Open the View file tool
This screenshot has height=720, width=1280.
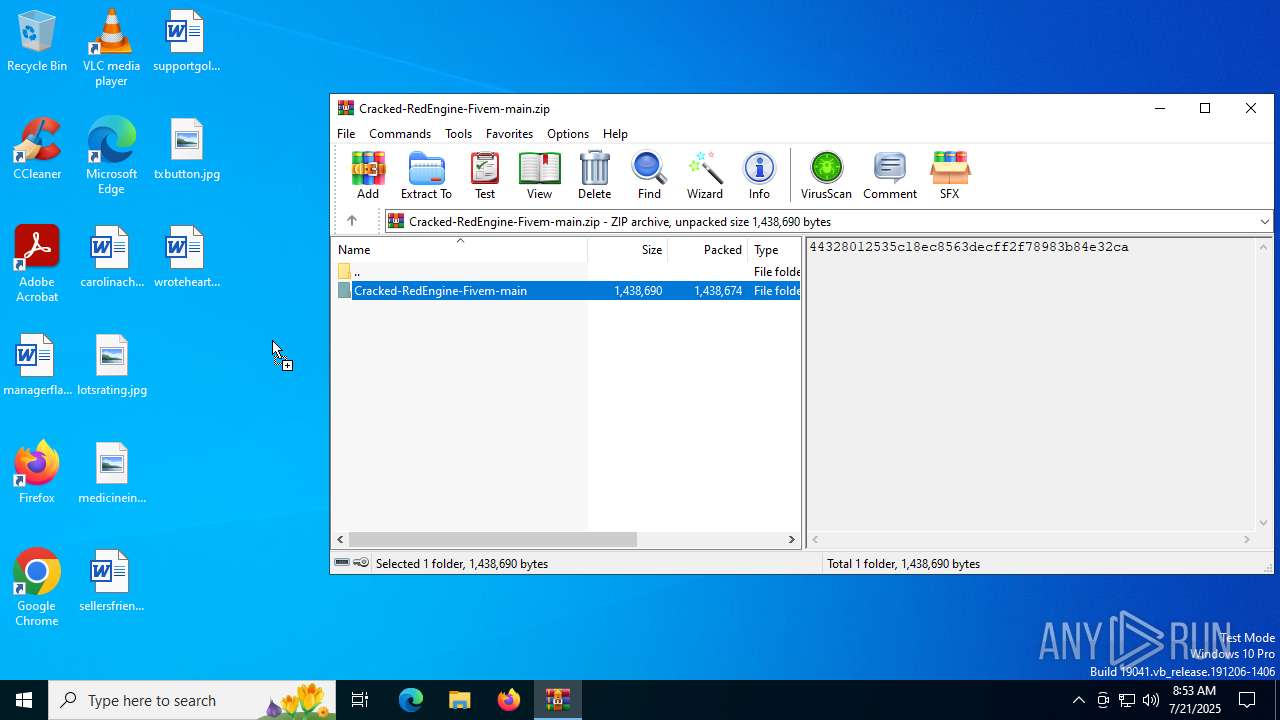pos(539,175)
